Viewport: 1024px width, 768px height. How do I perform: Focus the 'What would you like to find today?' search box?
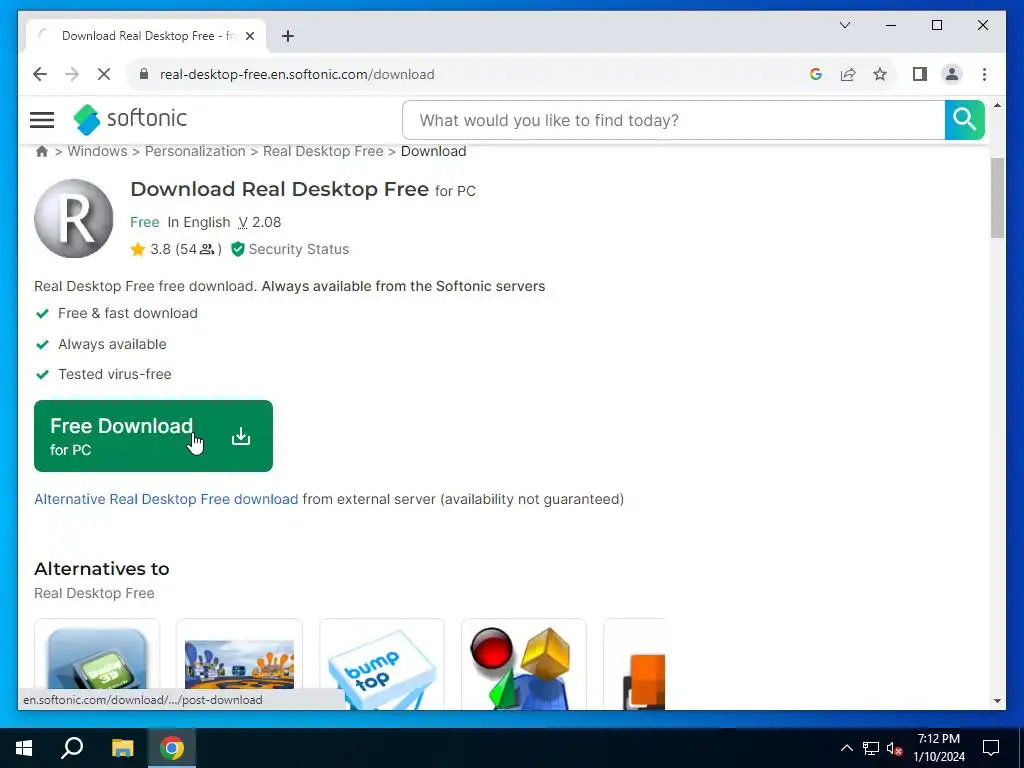pos(673,120)
